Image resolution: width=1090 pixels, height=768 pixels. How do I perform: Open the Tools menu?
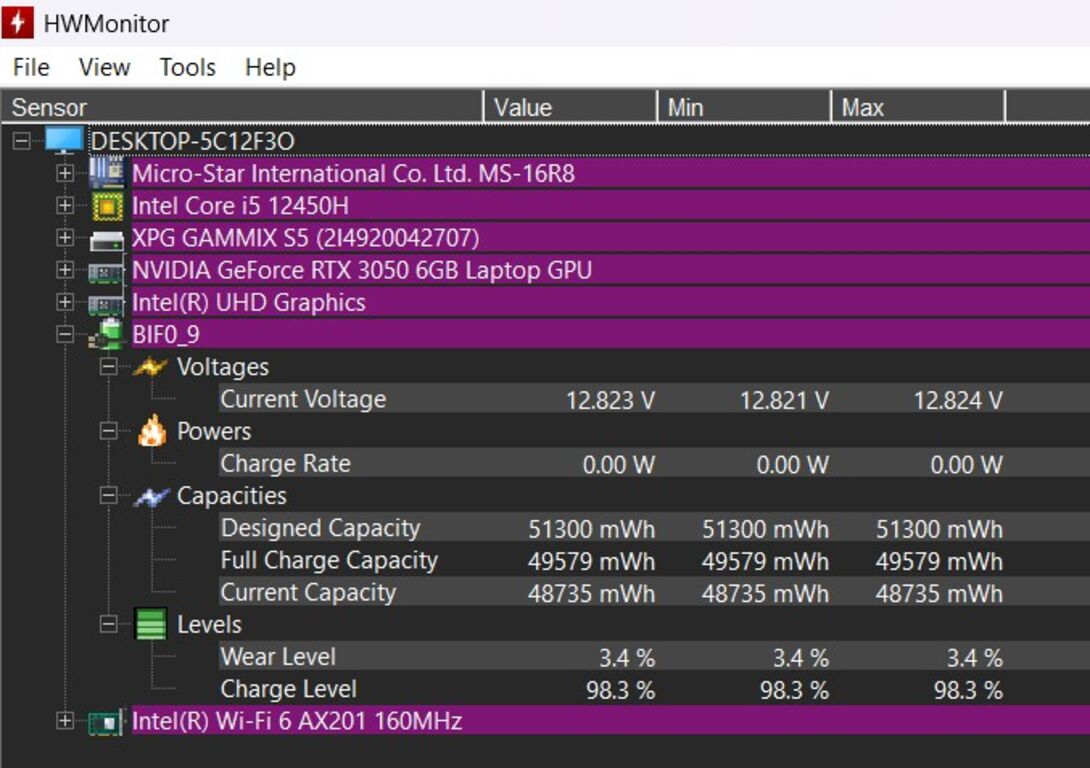click(x=188, y=67)
